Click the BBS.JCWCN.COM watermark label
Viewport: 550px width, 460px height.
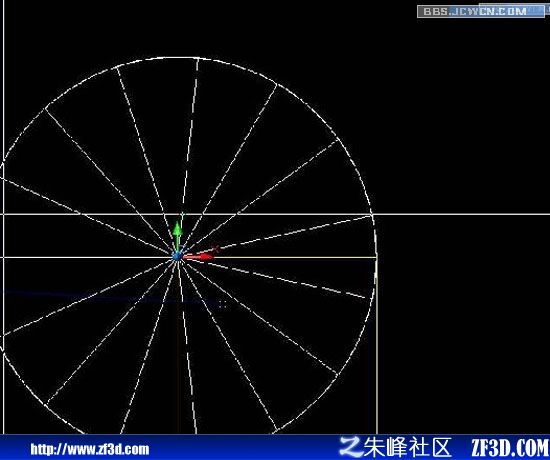click(x=475, y=11)
